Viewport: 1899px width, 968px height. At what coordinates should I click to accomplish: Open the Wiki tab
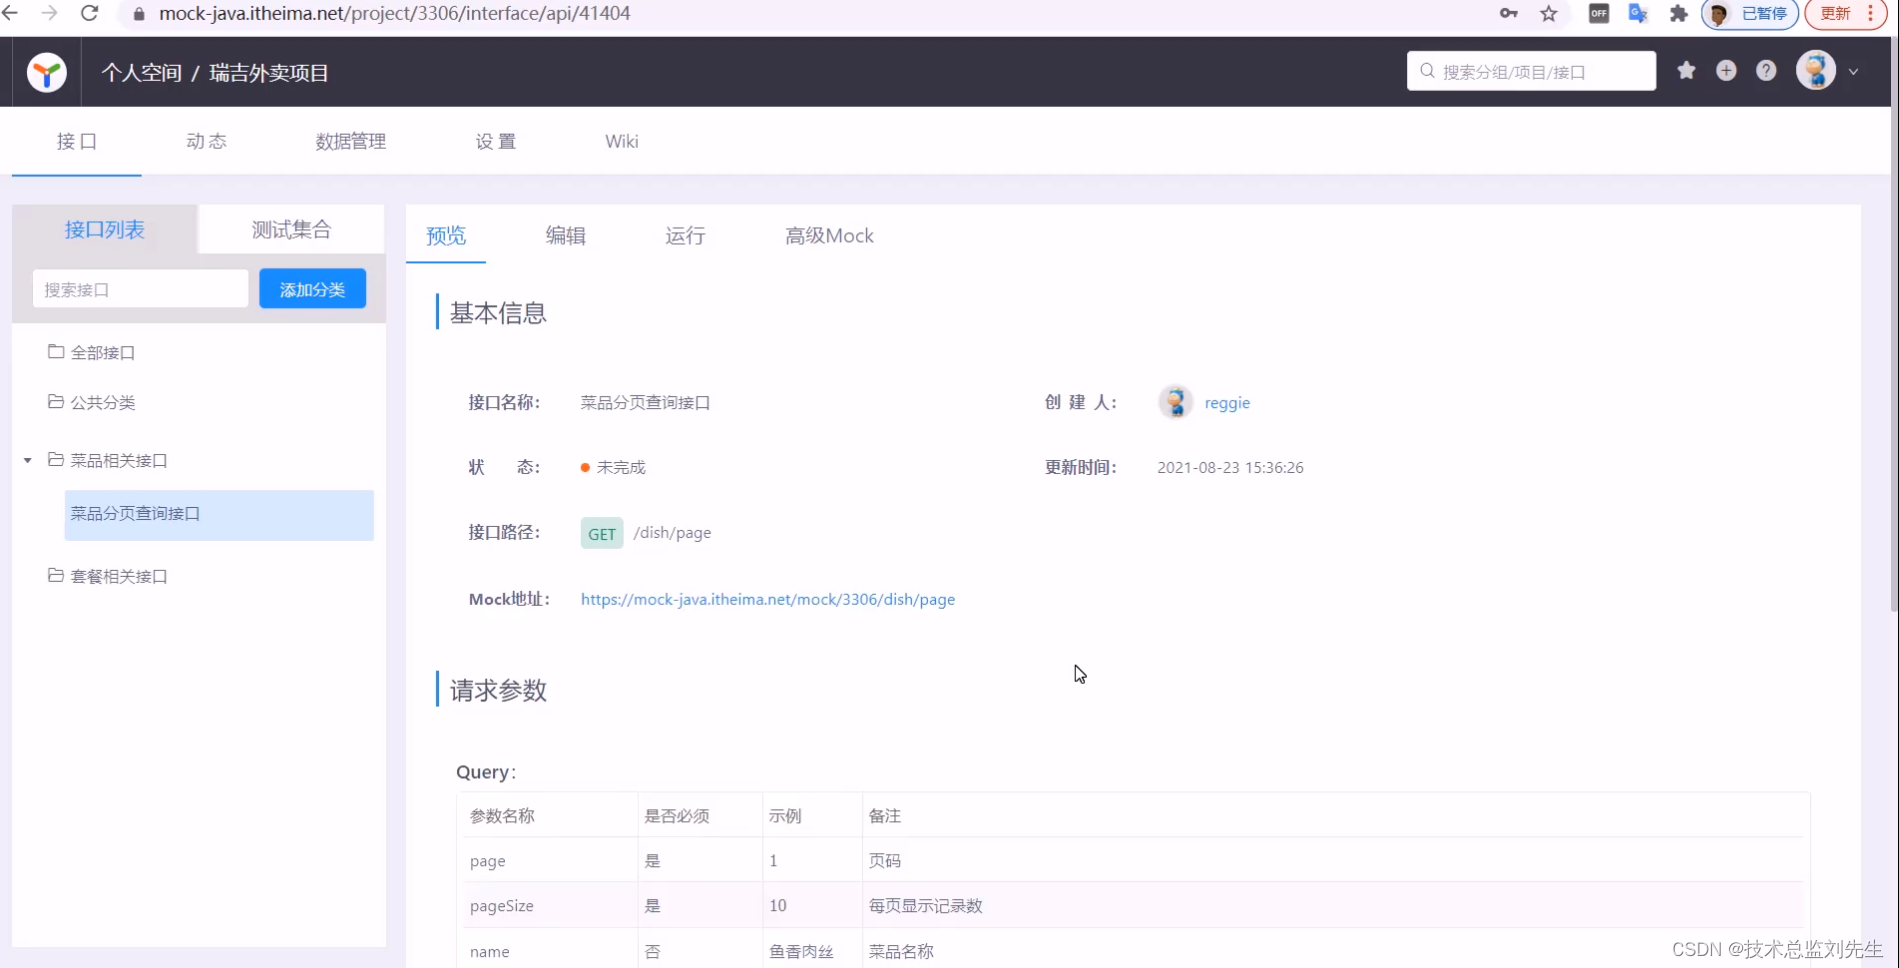click(x=622, y=141)
